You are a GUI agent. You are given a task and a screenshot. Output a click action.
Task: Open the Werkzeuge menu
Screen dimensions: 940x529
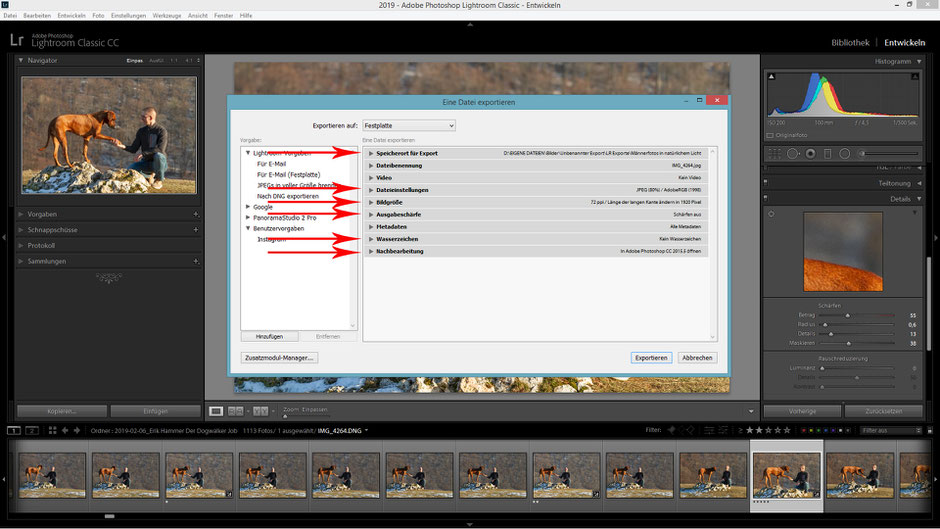[x=167, y=16]
